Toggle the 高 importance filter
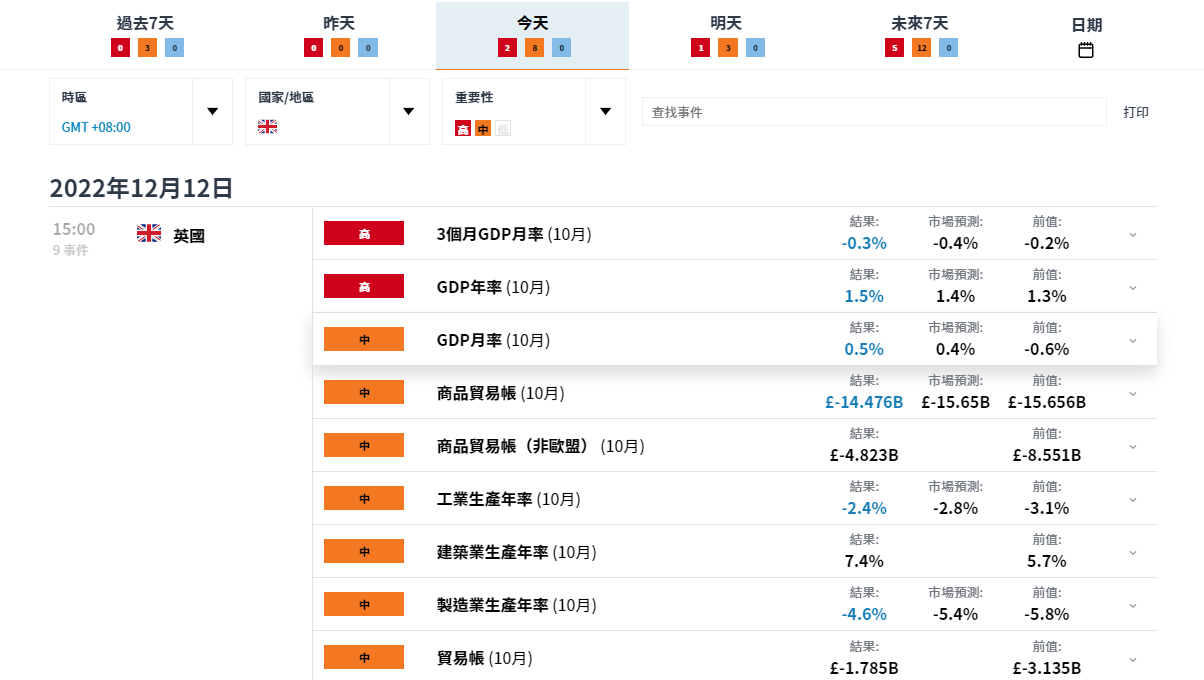 (463, 128)
